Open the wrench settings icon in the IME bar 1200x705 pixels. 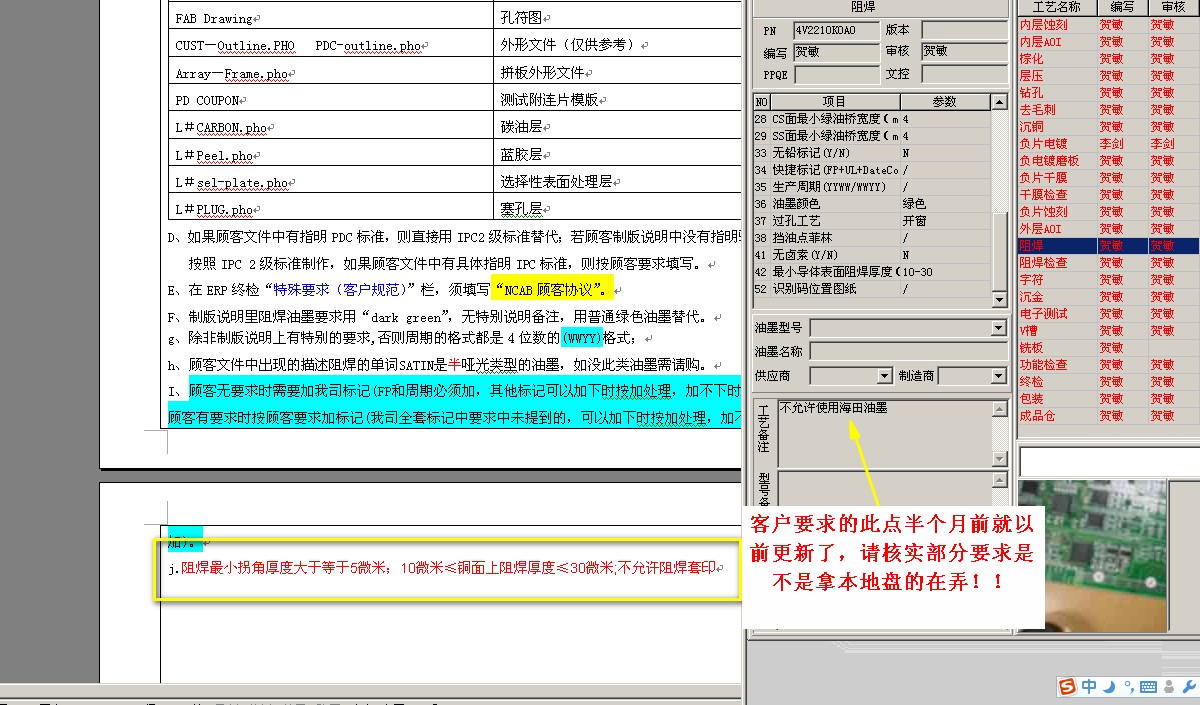pos(1188,686)
